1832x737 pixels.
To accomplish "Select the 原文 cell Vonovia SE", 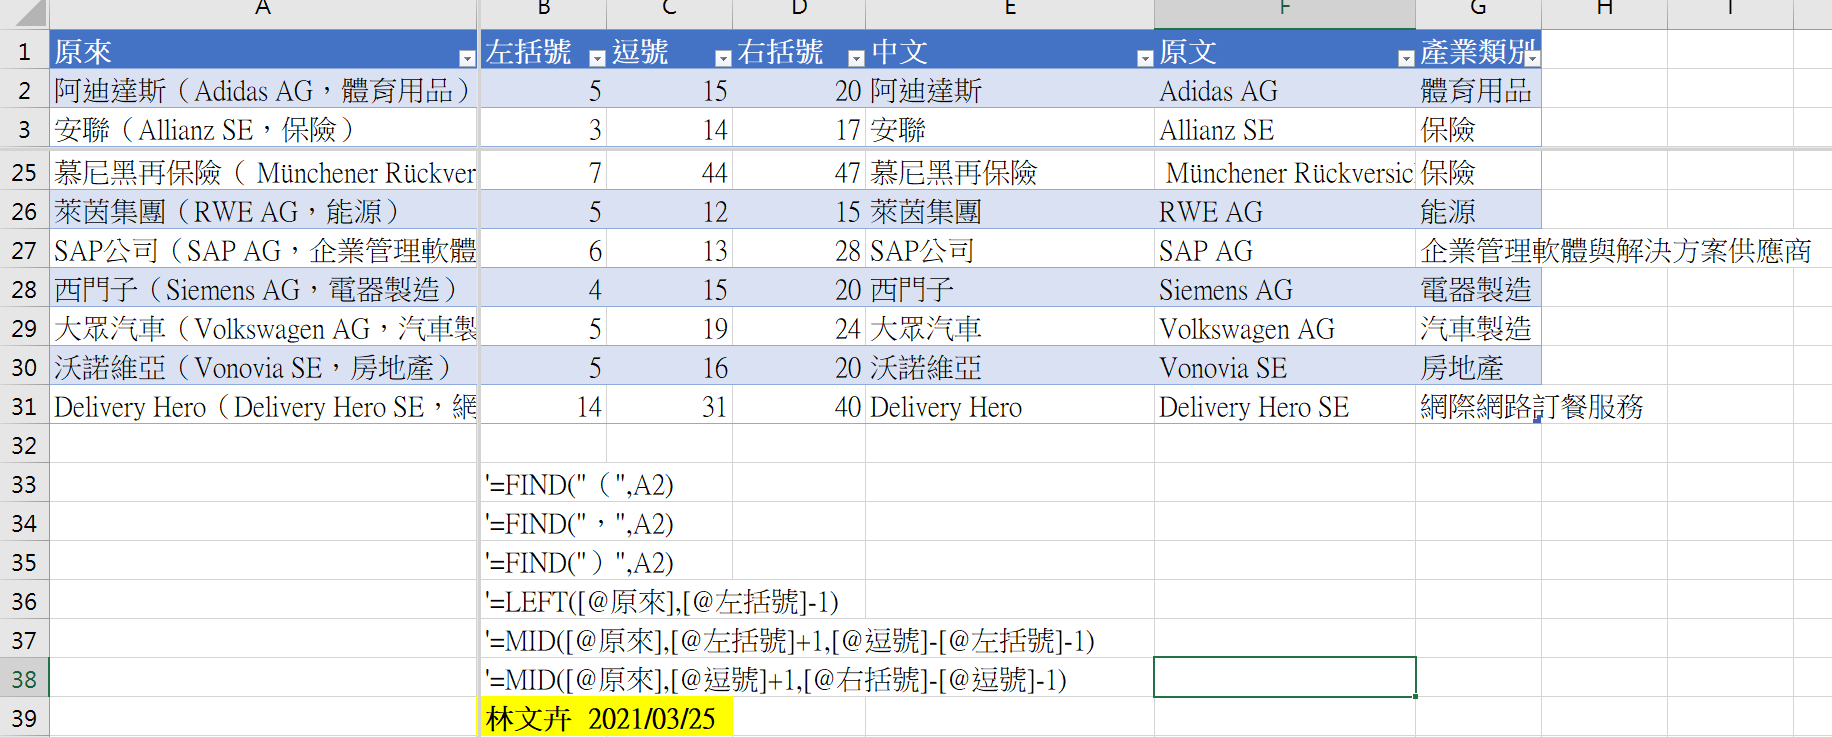I will (1285, 367).
